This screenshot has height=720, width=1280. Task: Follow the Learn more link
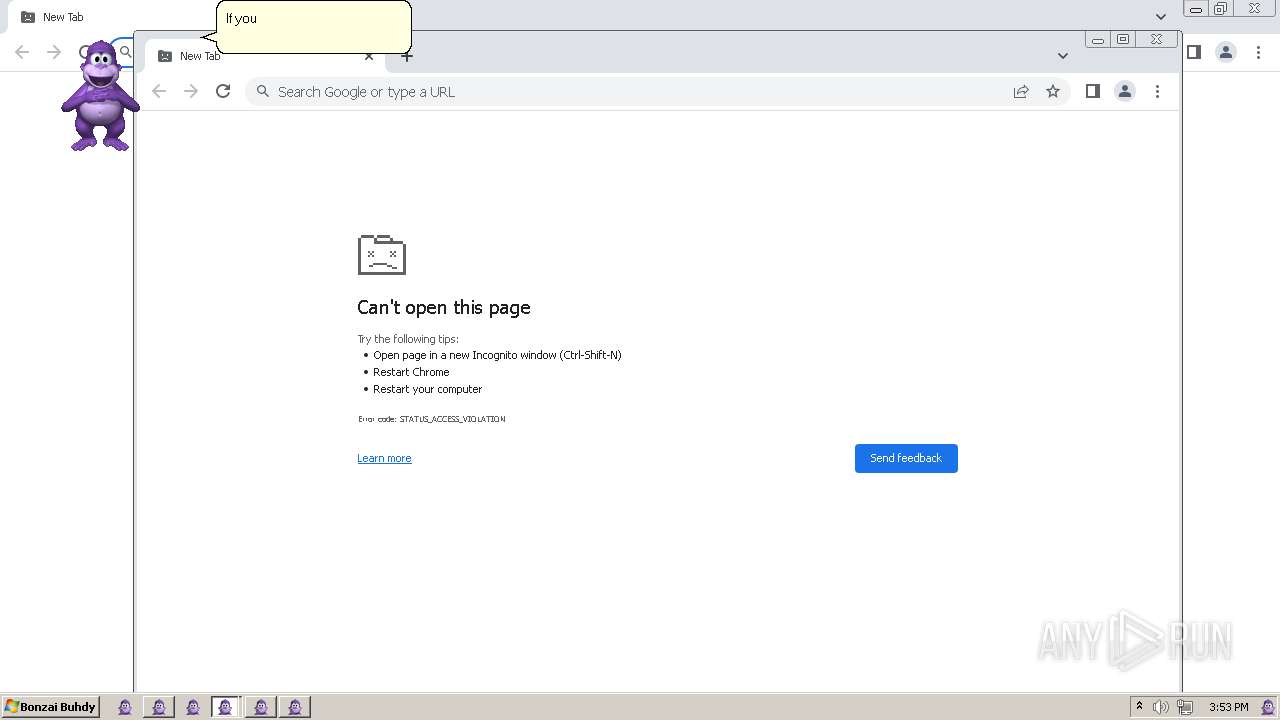pyautogui.click(x=384, y=458)
